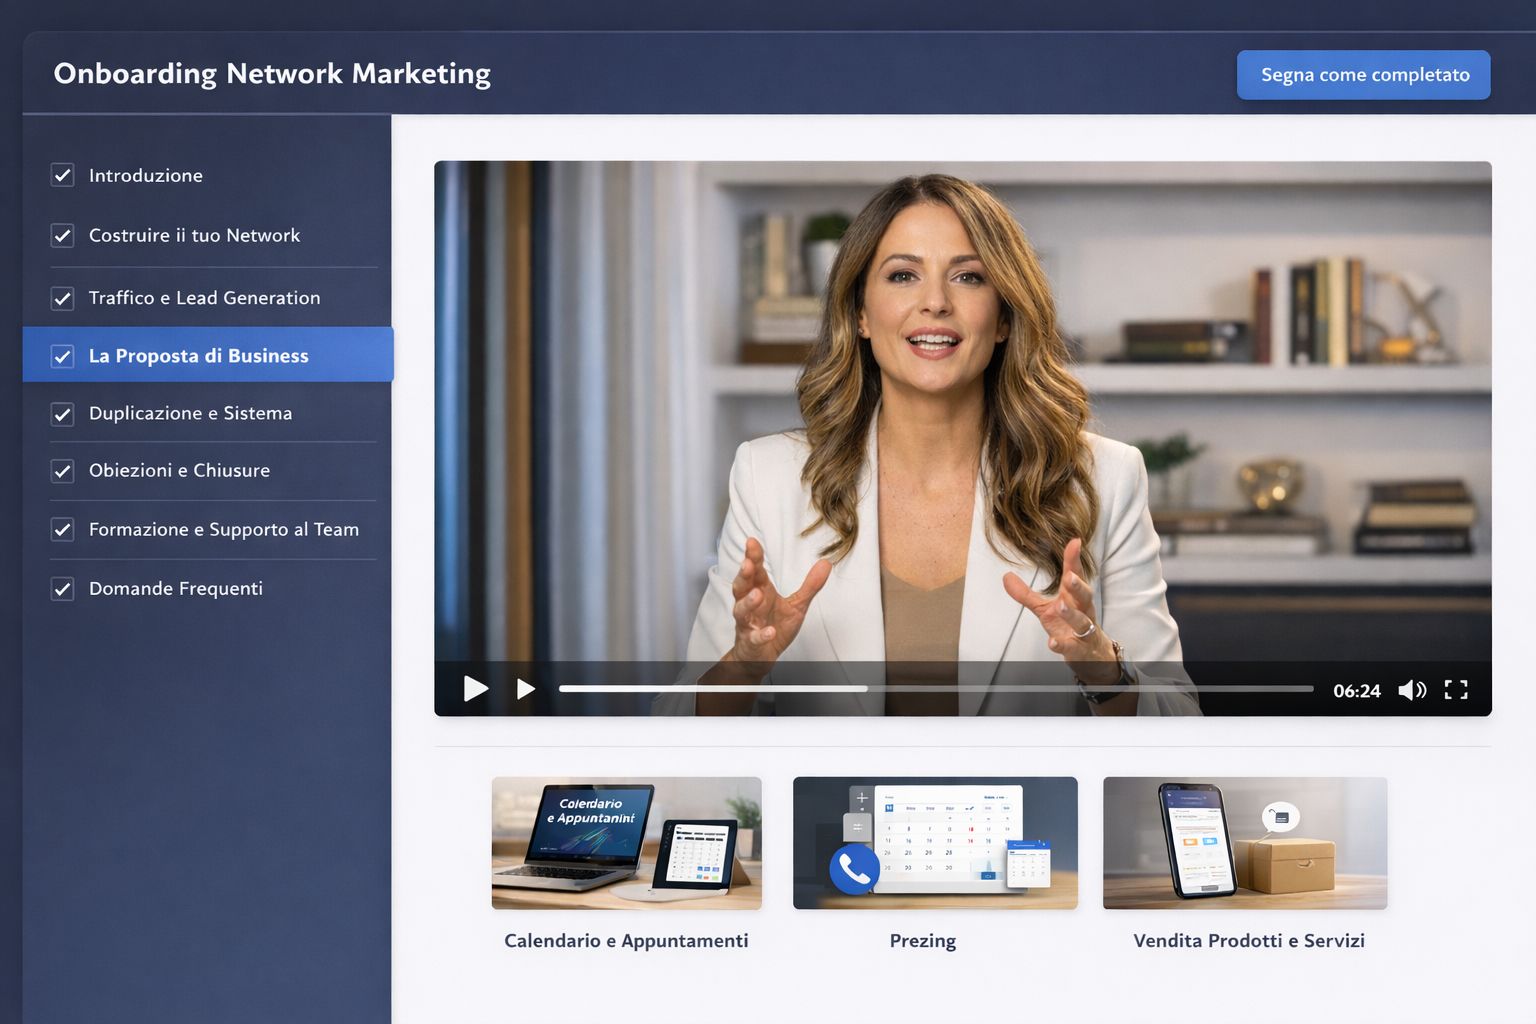Enter fullscreen mode for the video

(1456, 690)
